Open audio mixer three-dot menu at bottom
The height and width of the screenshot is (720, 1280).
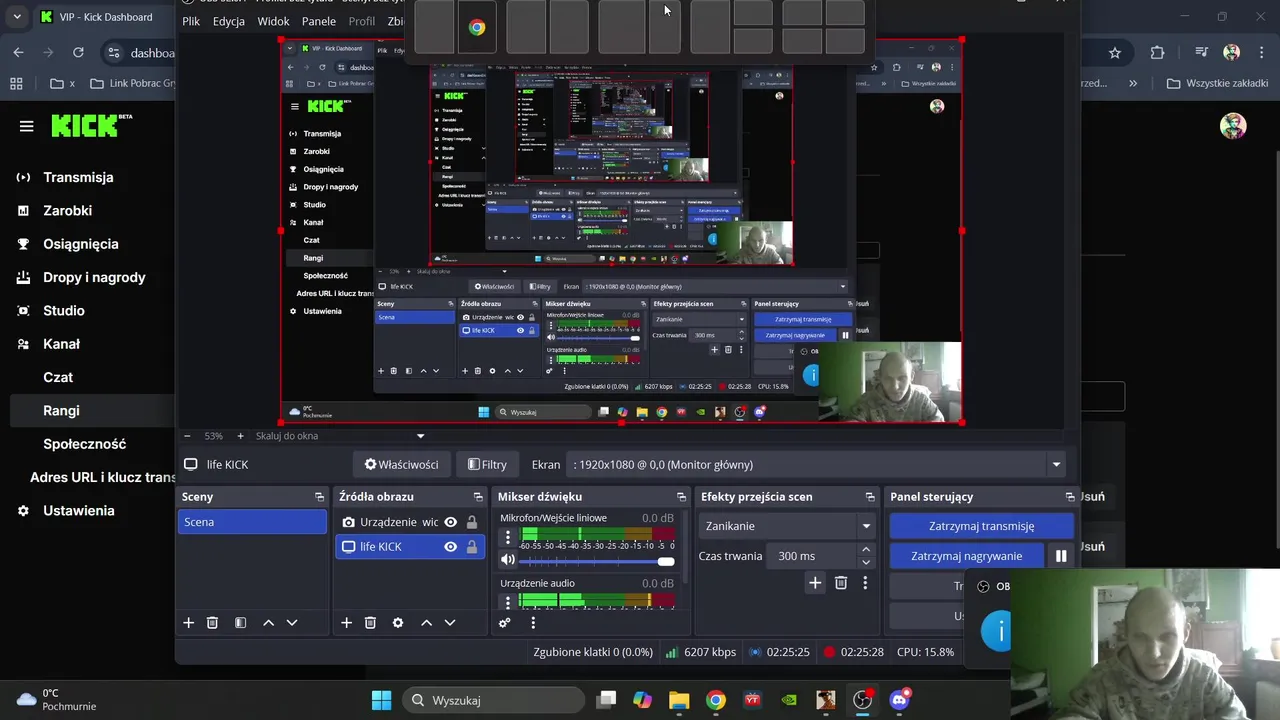[x=533, y=622]
